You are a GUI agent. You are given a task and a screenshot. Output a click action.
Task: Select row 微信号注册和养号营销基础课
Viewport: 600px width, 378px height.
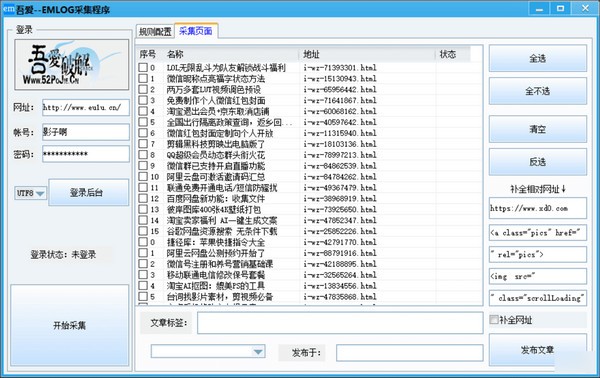(x=309, y=264)
